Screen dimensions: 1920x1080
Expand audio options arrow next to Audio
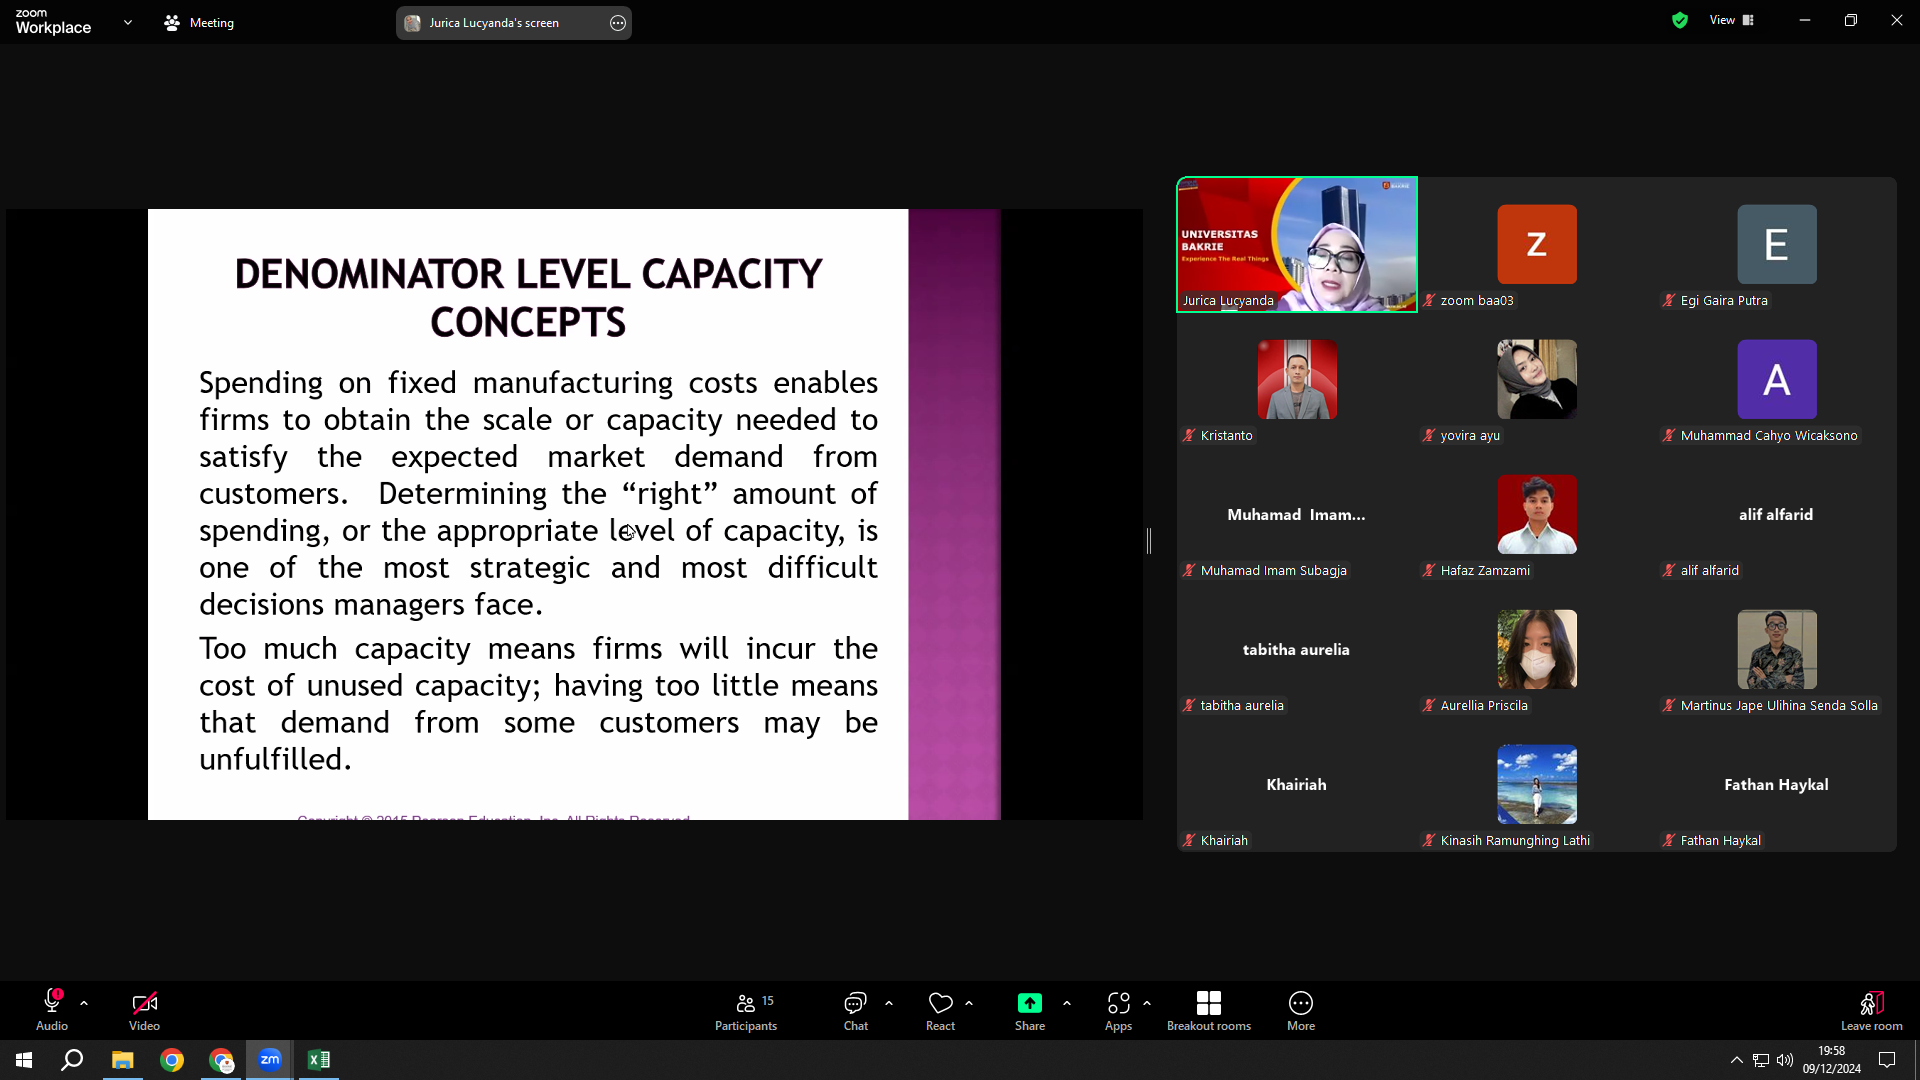[x=84, y=1002]
